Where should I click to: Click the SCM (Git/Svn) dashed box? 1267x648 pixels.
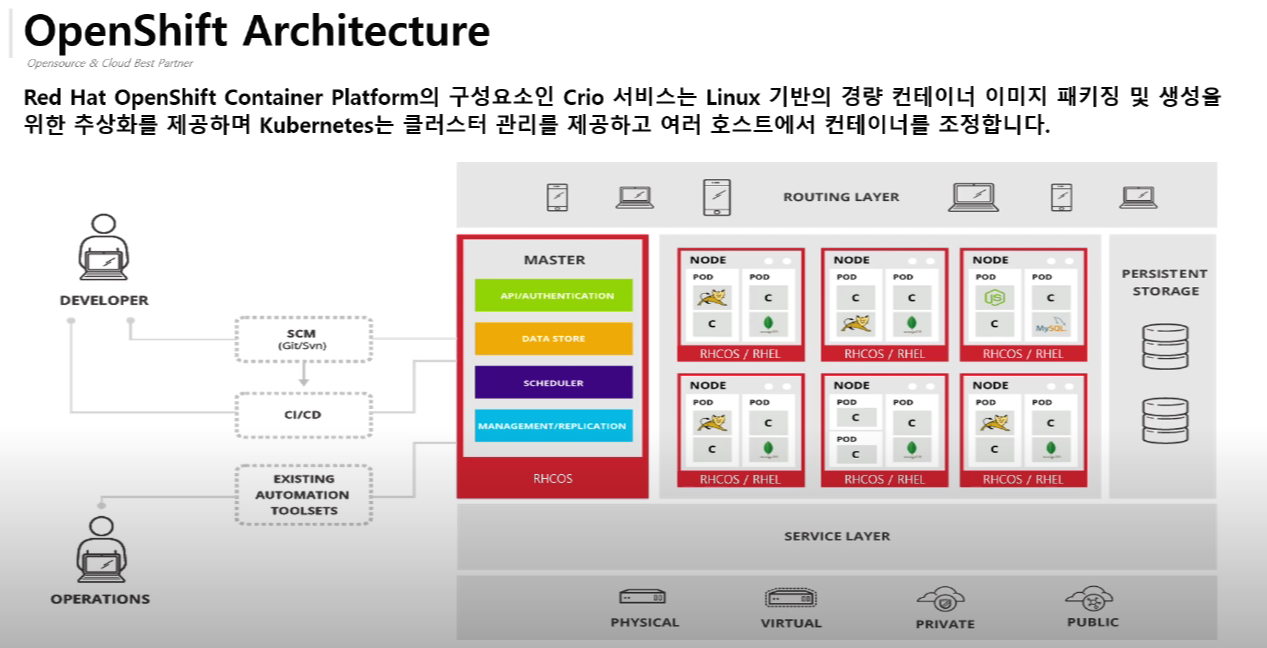[303, 339]
